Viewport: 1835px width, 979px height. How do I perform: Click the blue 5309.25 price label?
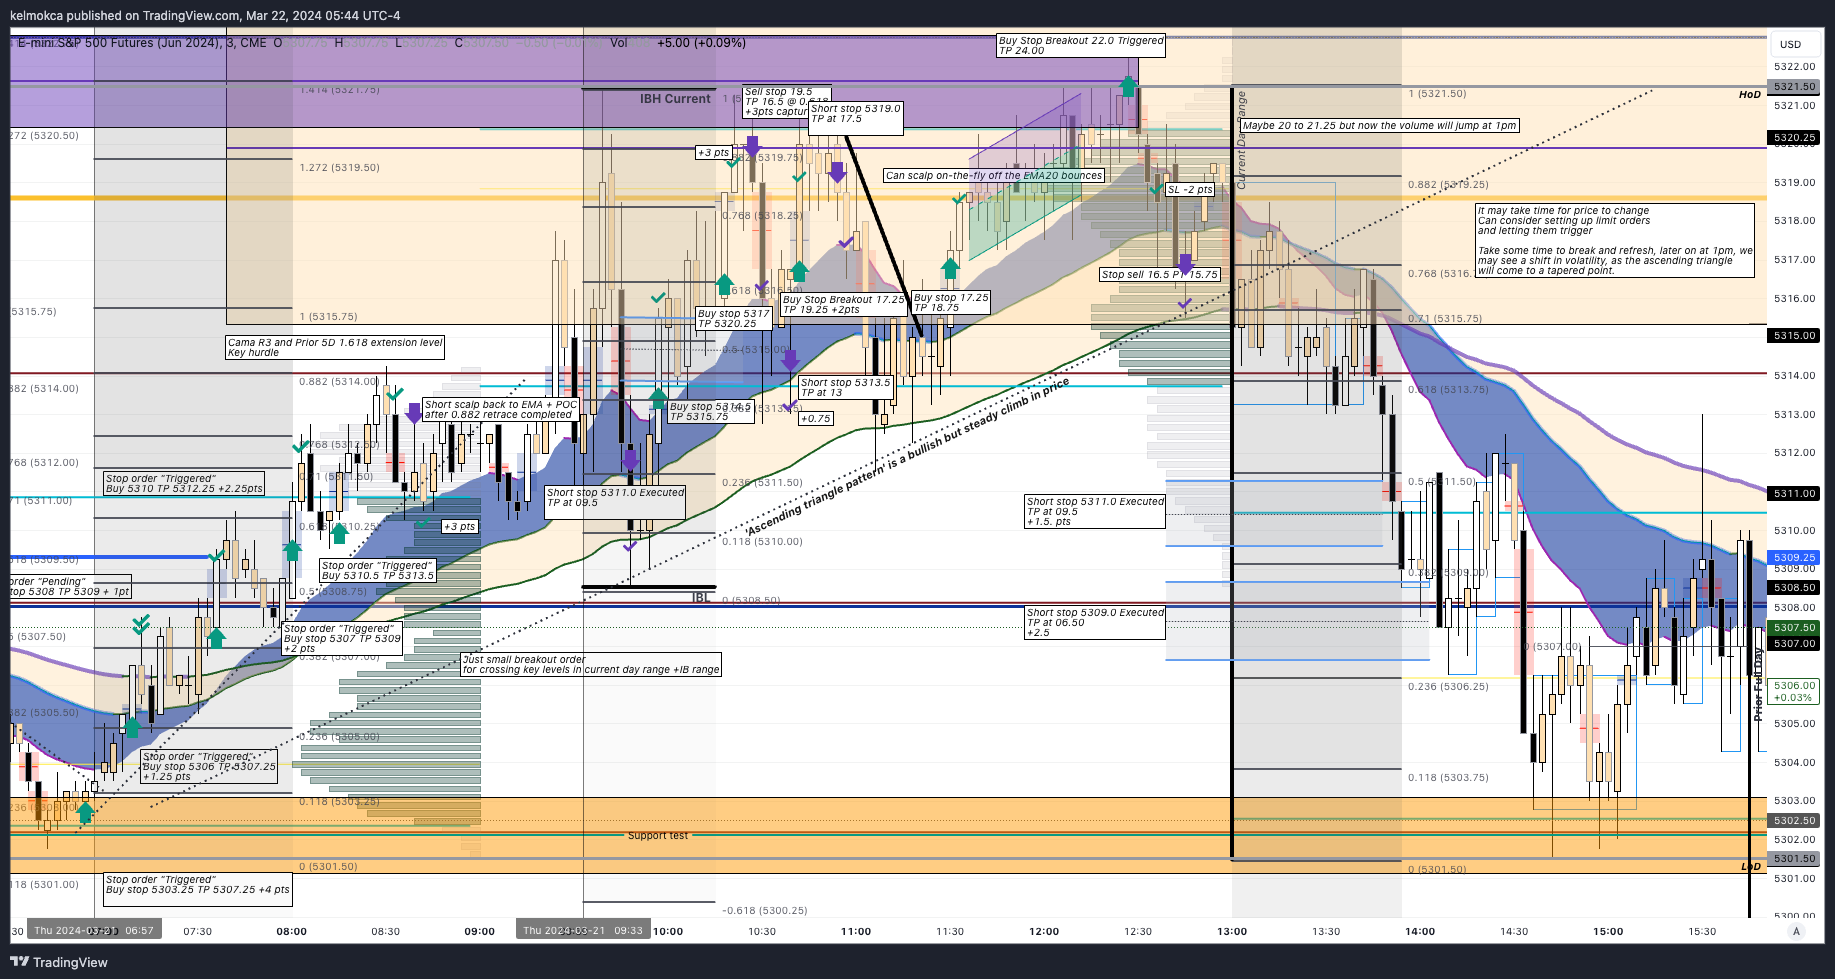coord(1795,557)
